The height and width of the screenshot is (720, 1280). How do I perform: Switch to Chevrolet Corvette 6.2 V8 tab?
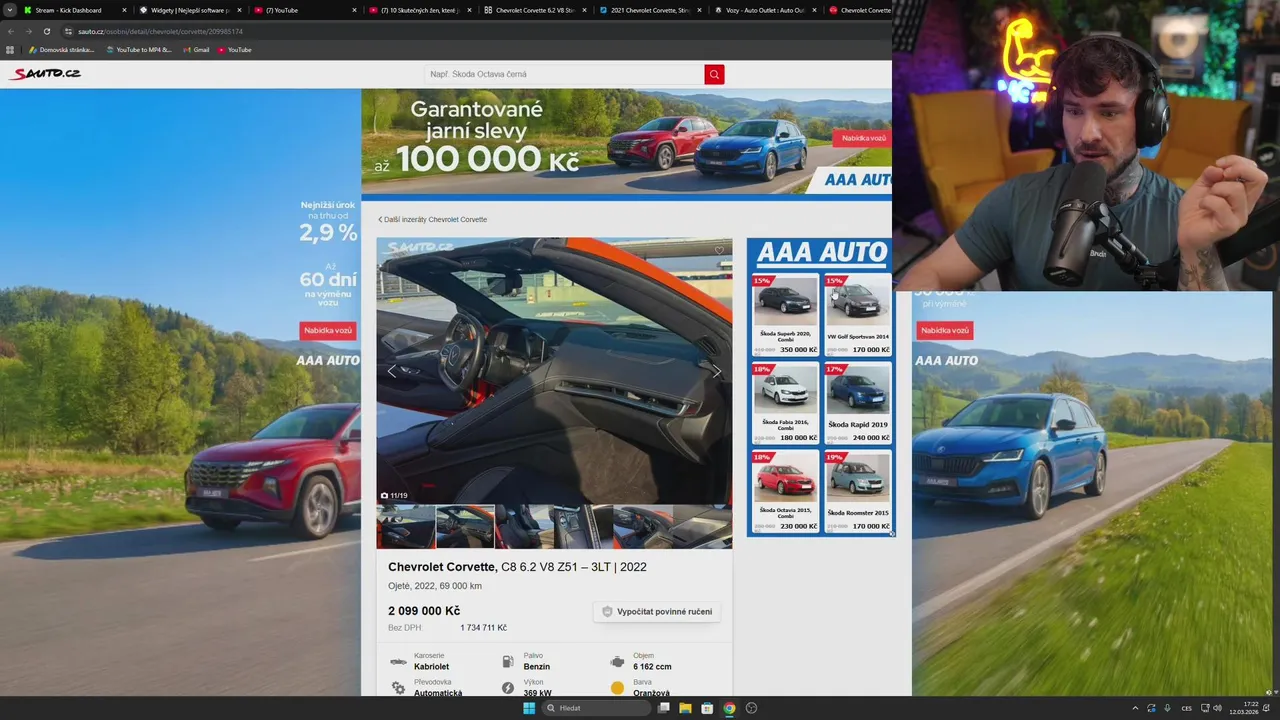point(535,10)
